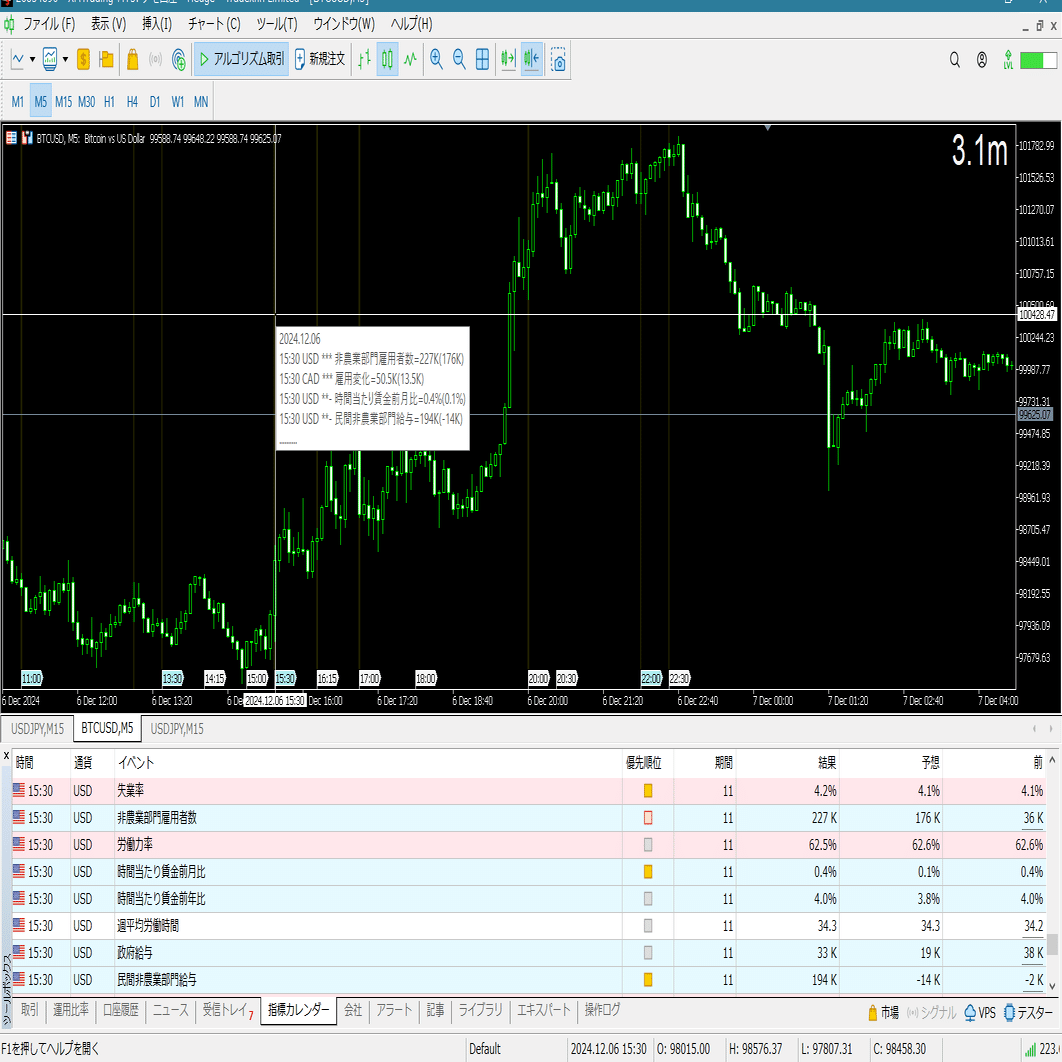Open the gold dollar Market Watch icon
Image resolution: width=1062 pixels, height=1062 pixels.
[x=83, y=60]
